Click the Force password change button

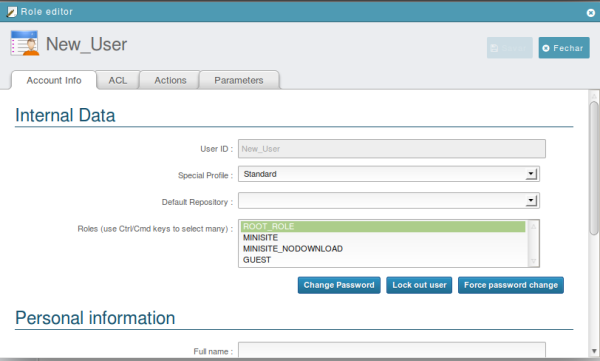coord(511,285)
